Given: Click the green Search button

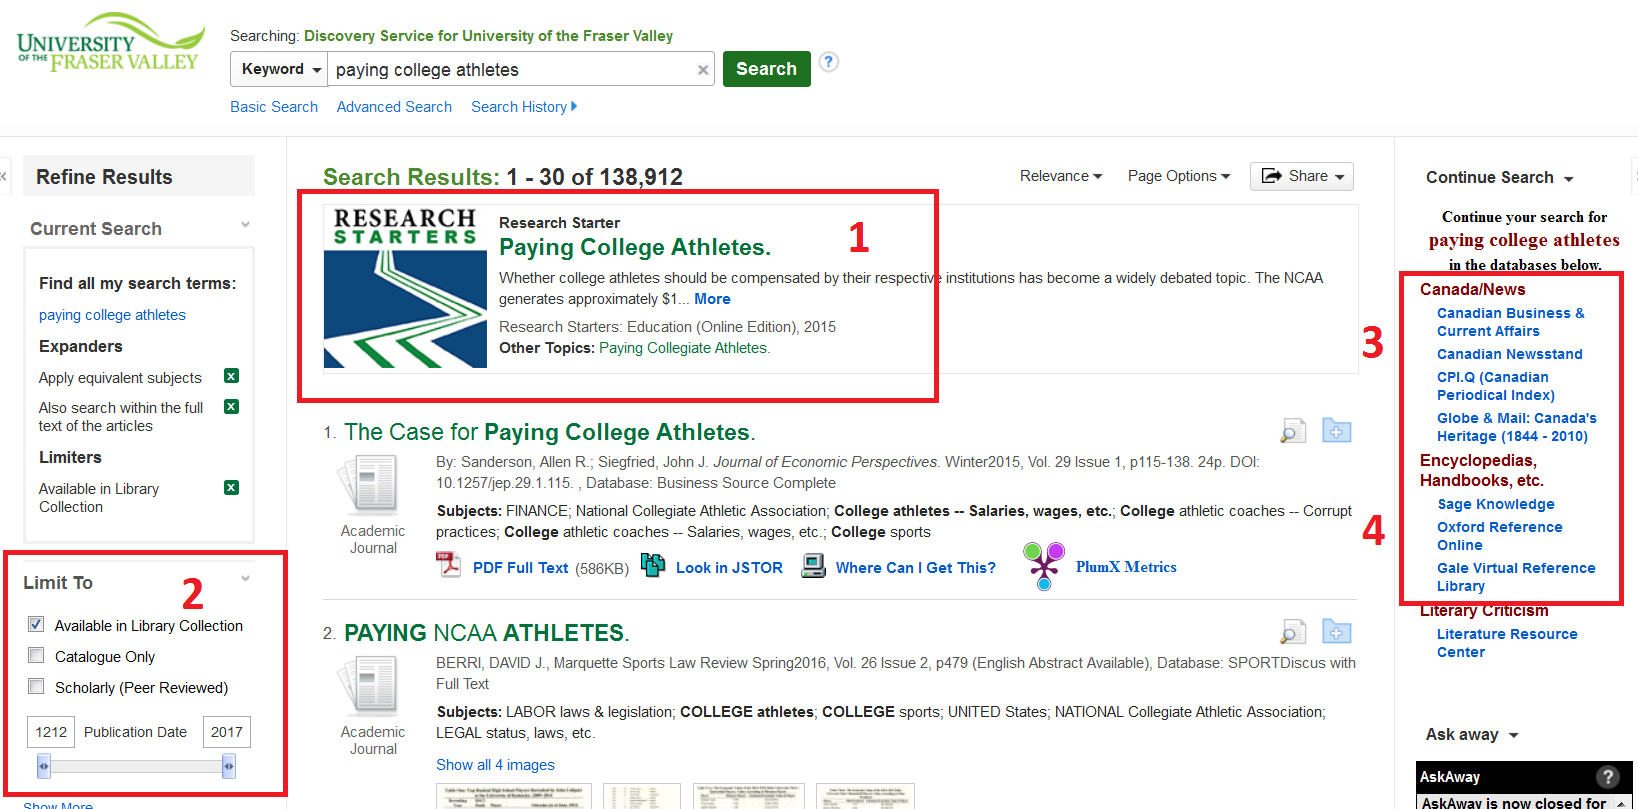Looking at the screenshot, I should (x=767, y=69).
